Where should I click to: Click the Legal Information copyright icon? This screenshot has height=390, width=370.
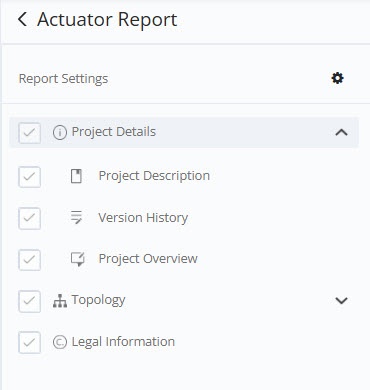click(x=60, y=342)
